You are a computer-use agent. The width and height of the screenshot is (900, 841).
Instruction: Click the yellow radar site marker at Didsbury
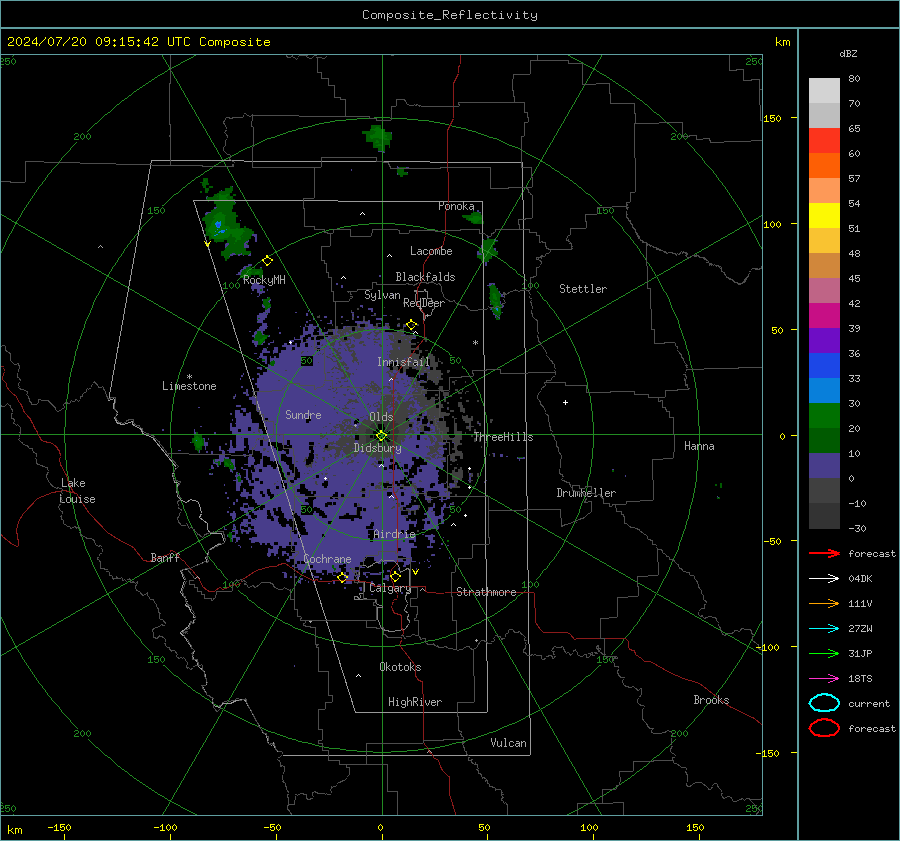[x=381, y=436]
